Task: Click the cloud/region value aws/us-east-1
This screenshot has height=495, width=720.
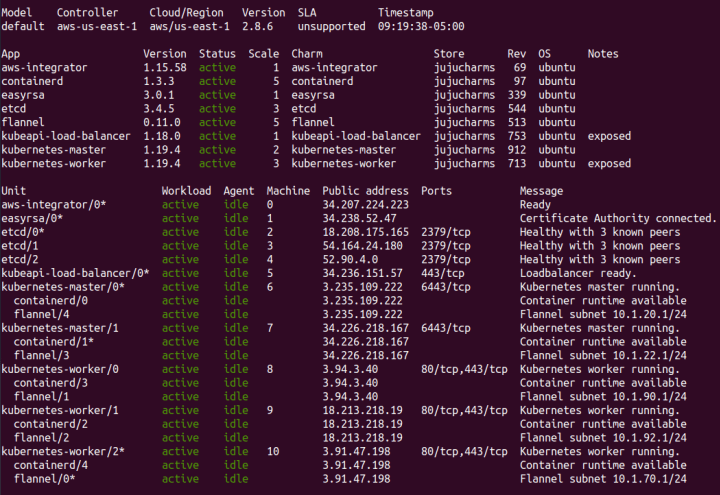Action: coord(190,27)
